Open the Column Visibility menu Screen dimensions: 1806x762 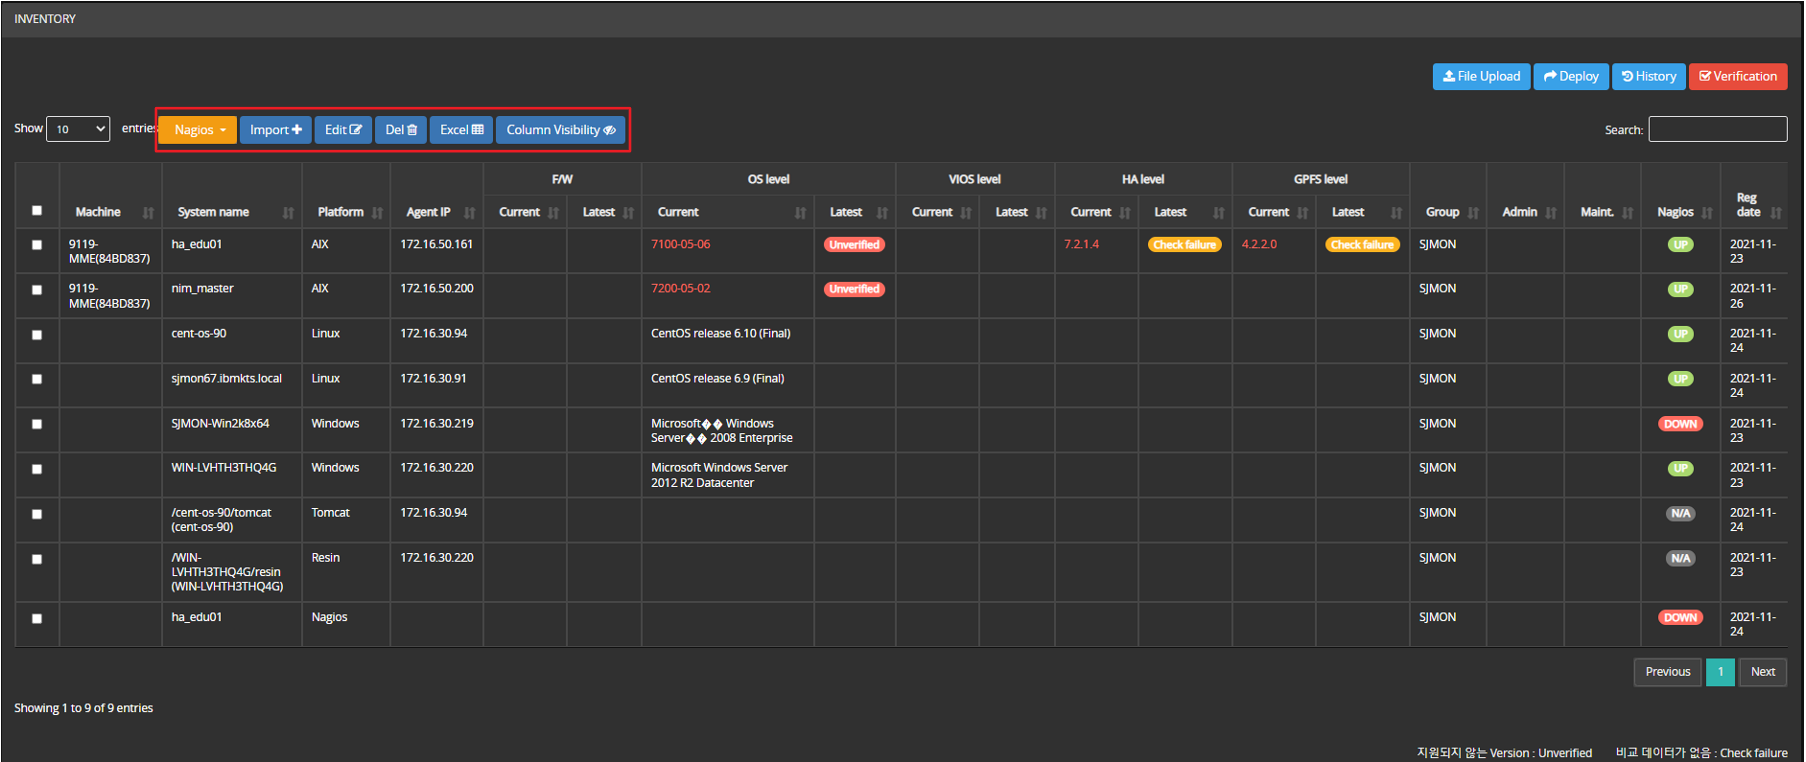point(560,130)
